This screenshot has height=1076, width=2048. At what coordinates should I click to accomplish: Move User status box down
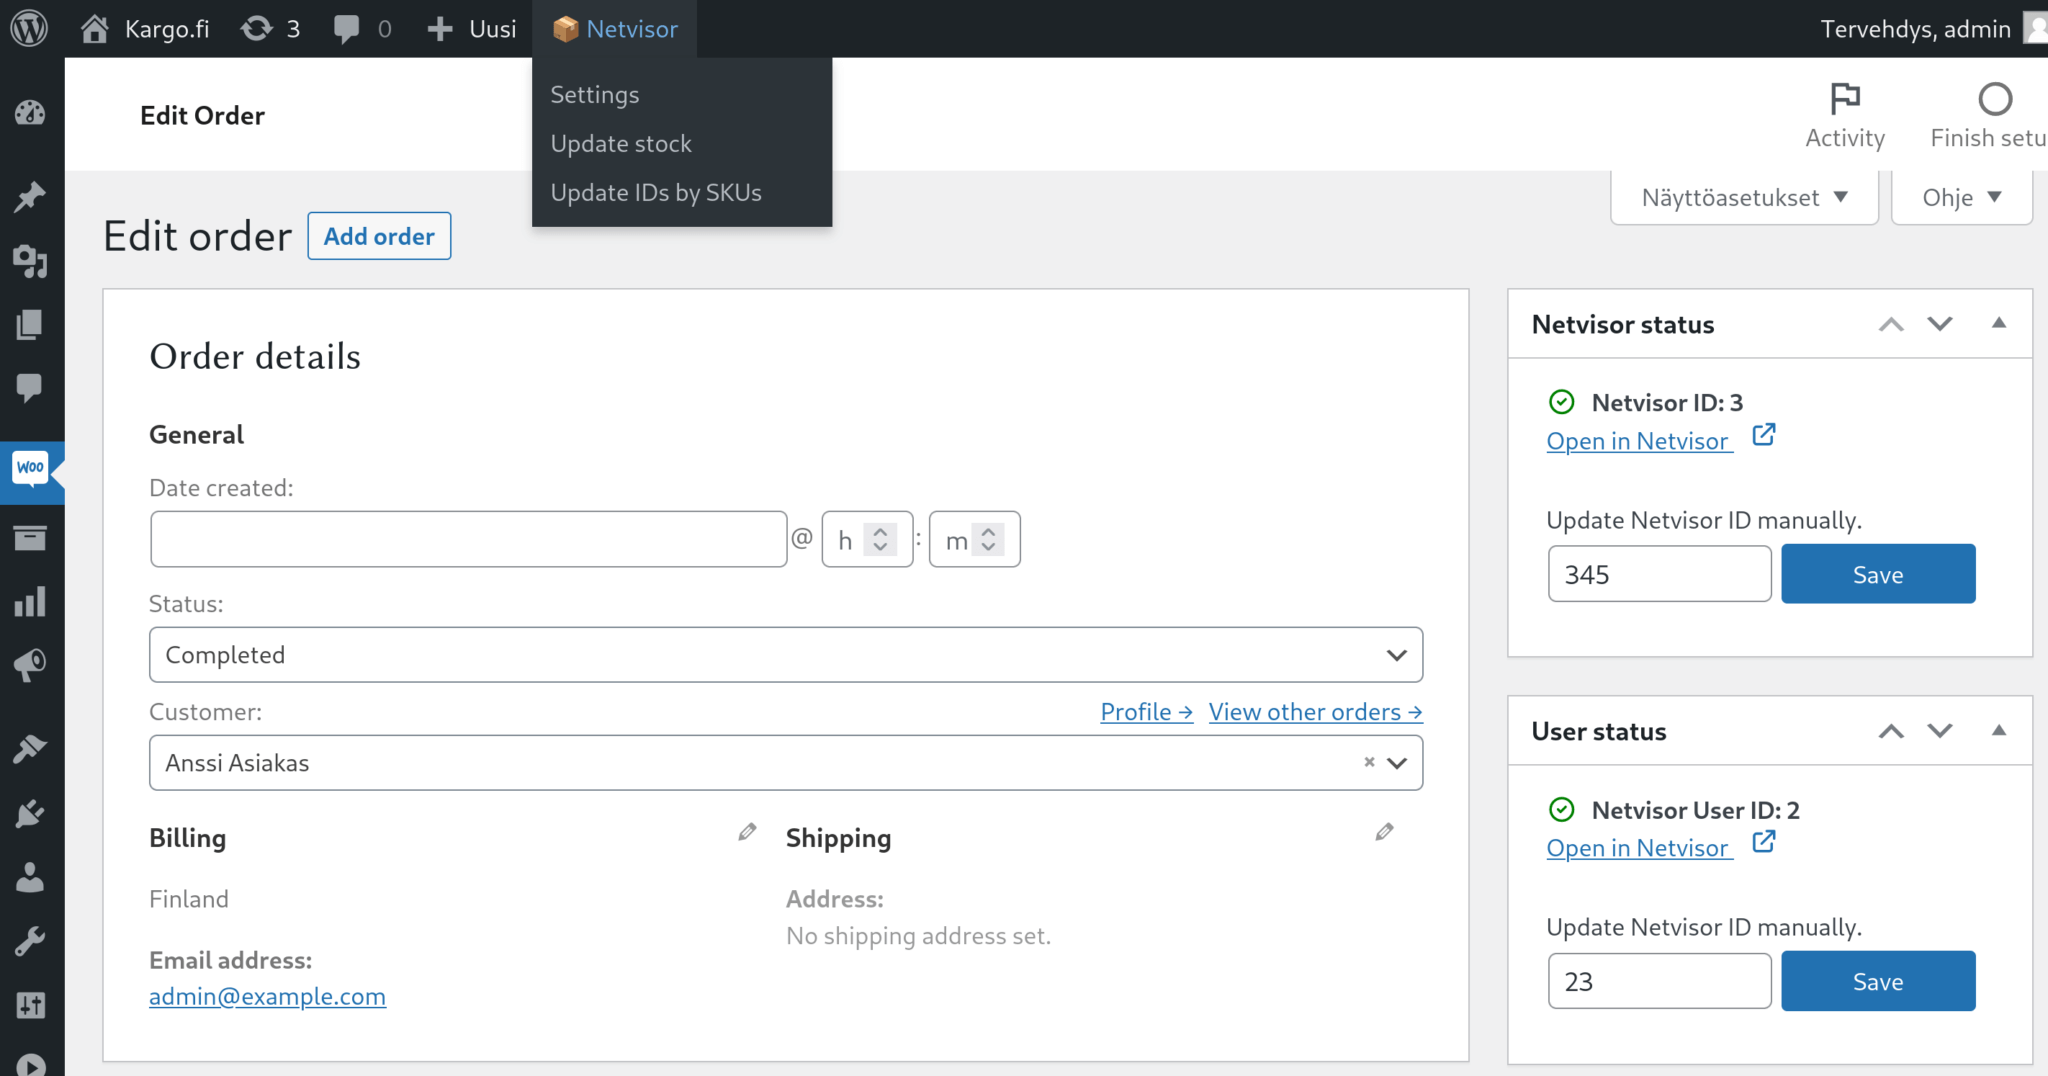click(x=1940, y=731)
